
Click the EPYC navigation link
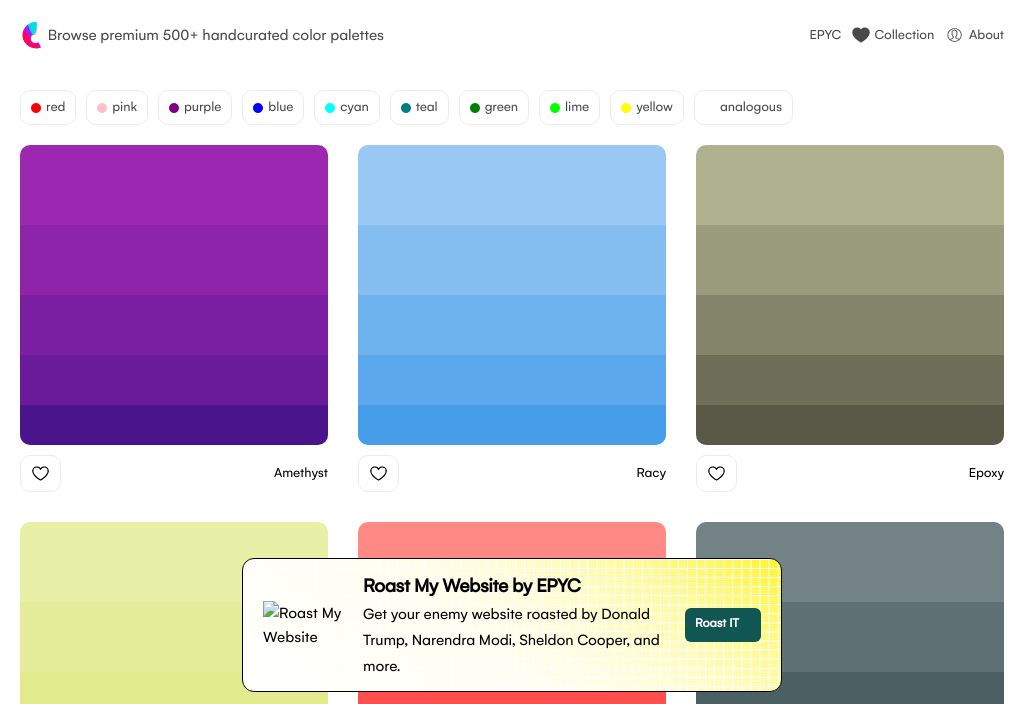(825, 35)
